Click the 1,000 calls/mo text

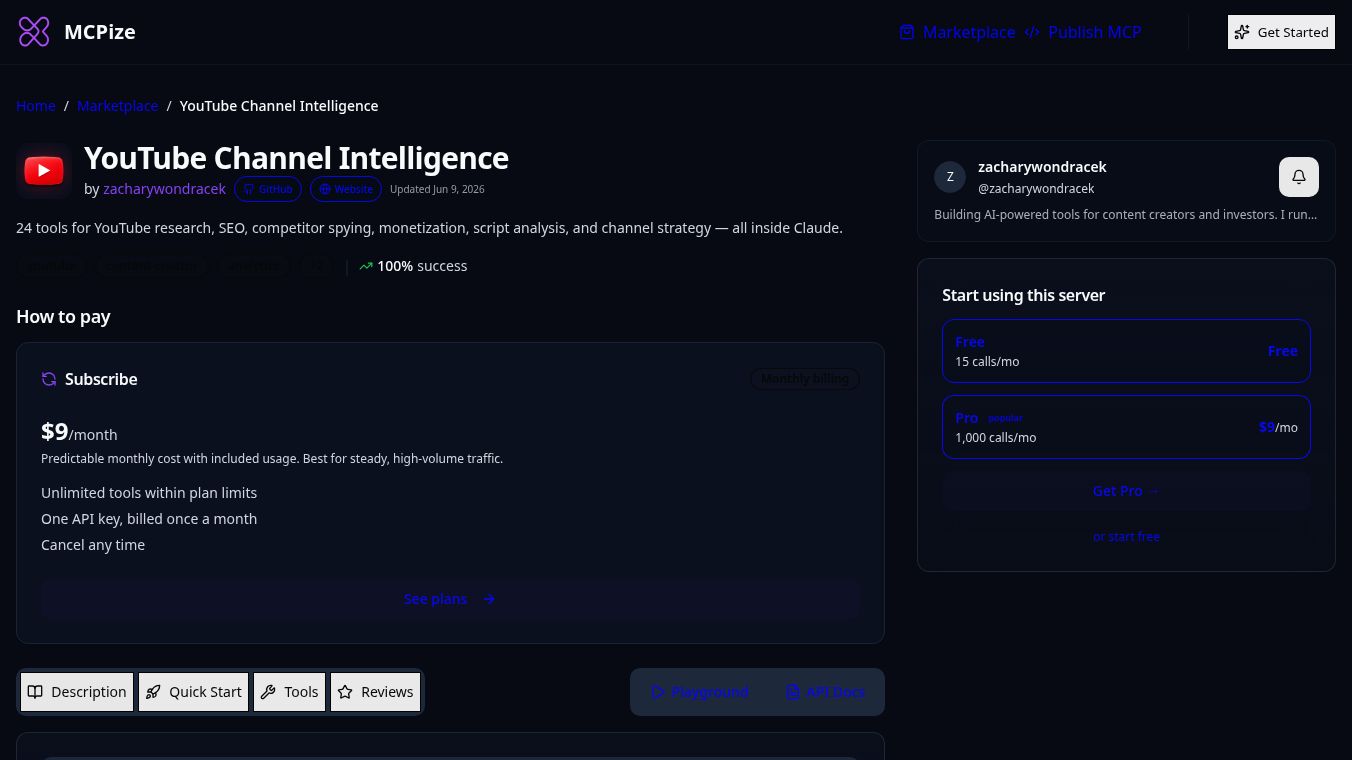point(995,438)
